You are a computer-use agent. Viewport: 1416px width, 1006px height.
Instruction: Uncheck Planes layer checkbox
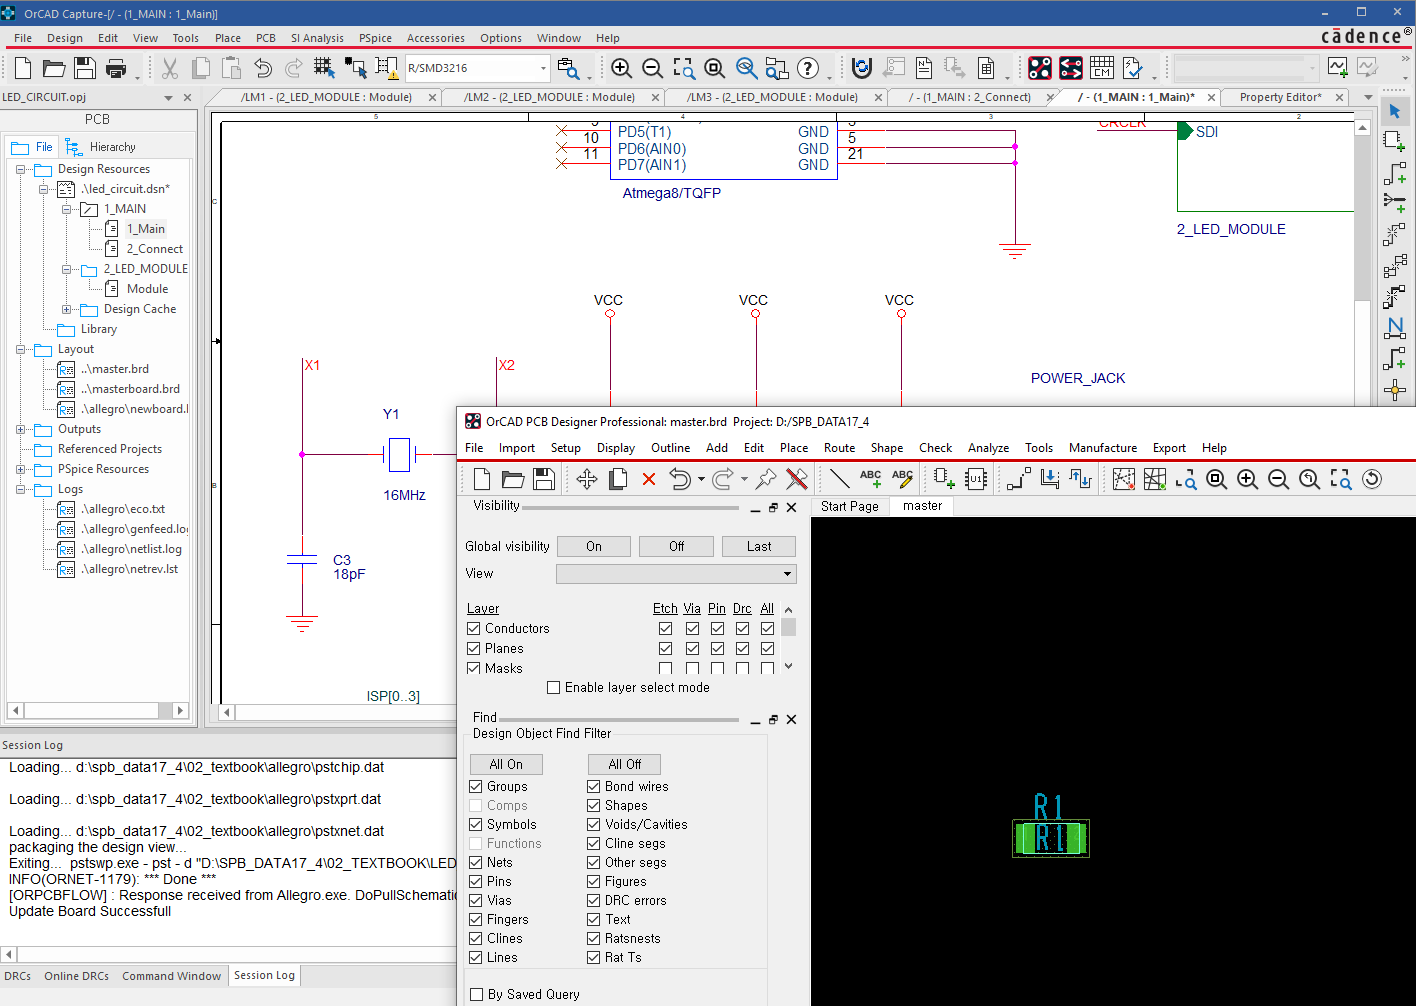[474, 649]
